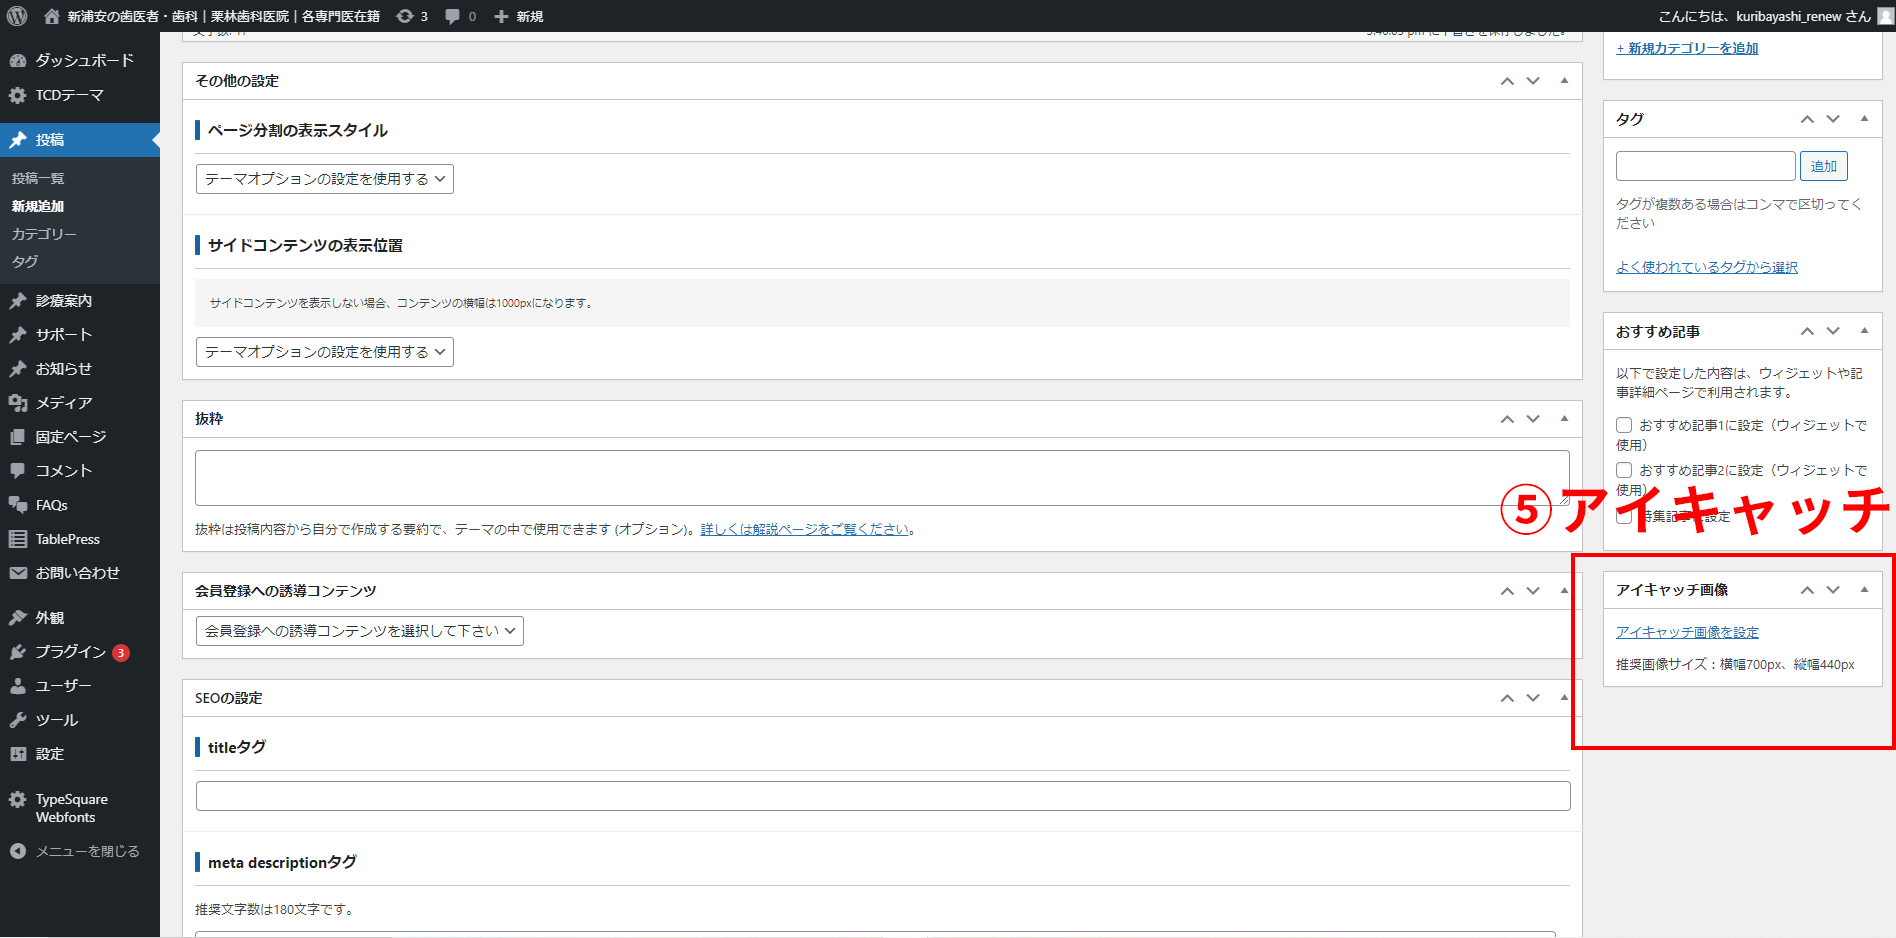The image size is (1896, 938).
Task: Open 会員登録への誘導コンテンツ dropdown
Action: click(359, 631)
